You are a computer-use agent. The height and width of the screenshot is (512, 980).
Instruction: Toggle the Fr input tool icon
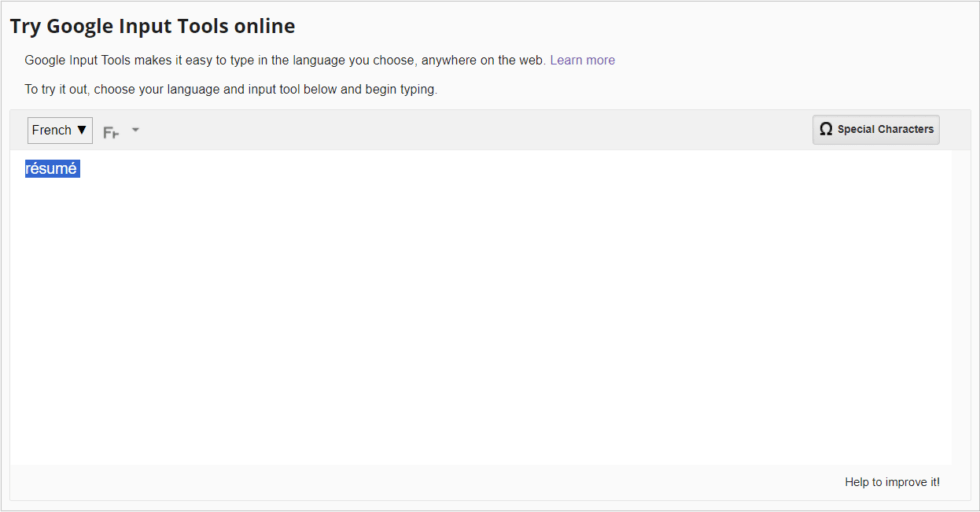(111, 132)
